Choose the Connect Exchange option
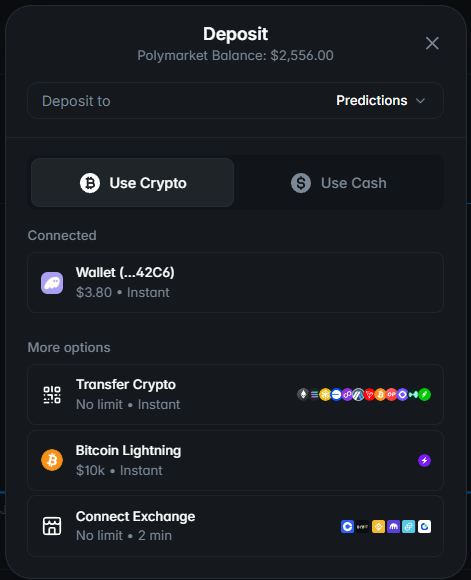This screenshot has width=471, height=580. coord(235,526)
